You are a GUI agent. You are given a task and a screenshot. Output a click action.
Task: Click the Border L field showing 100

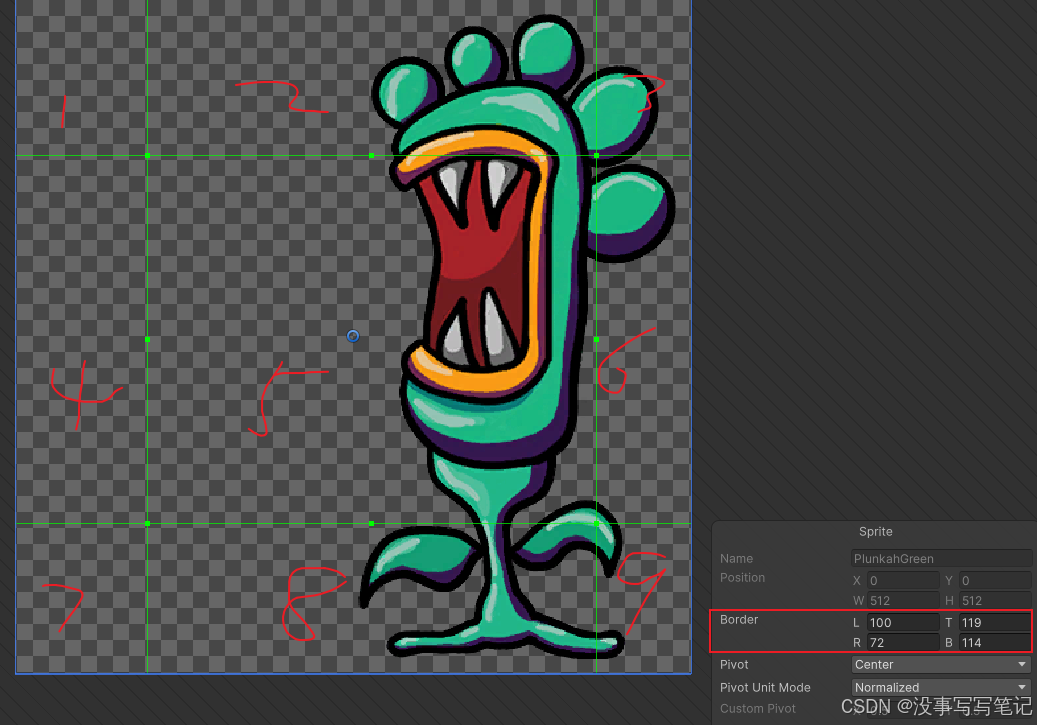(x=903, y=622)
